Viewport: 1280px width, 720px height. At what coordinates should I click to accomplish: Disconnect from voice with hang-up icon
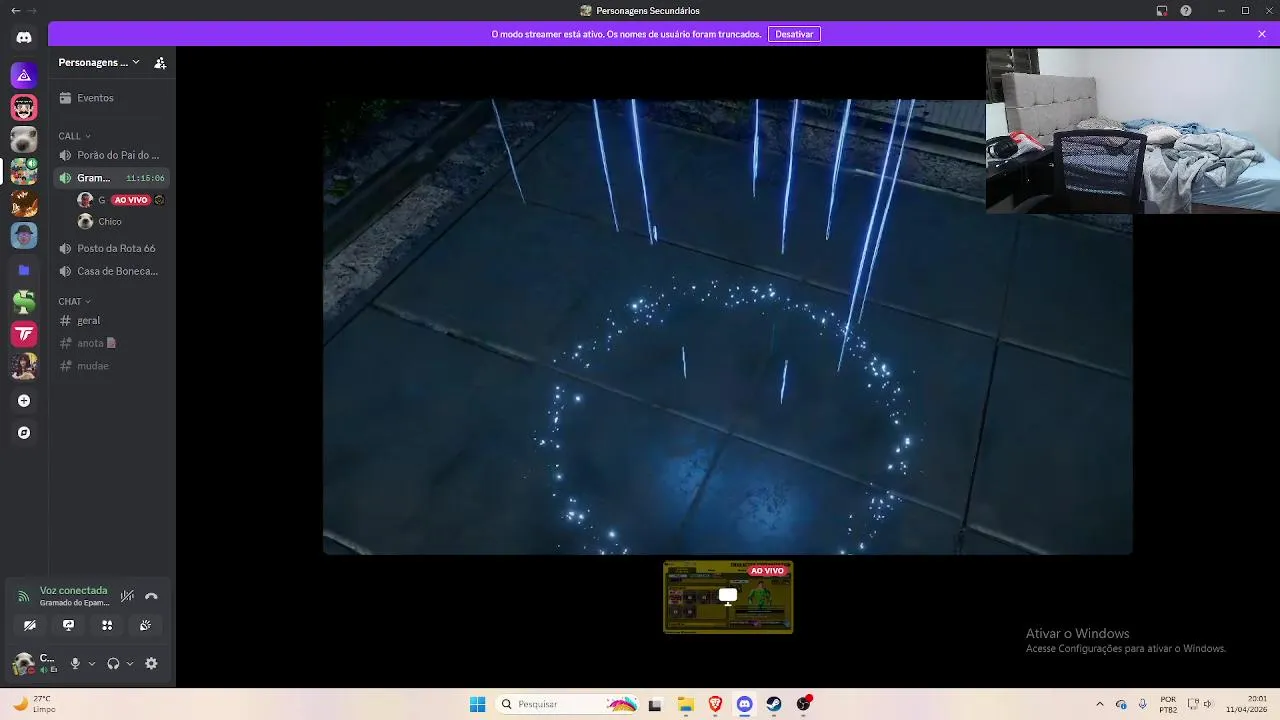[151, 596]
